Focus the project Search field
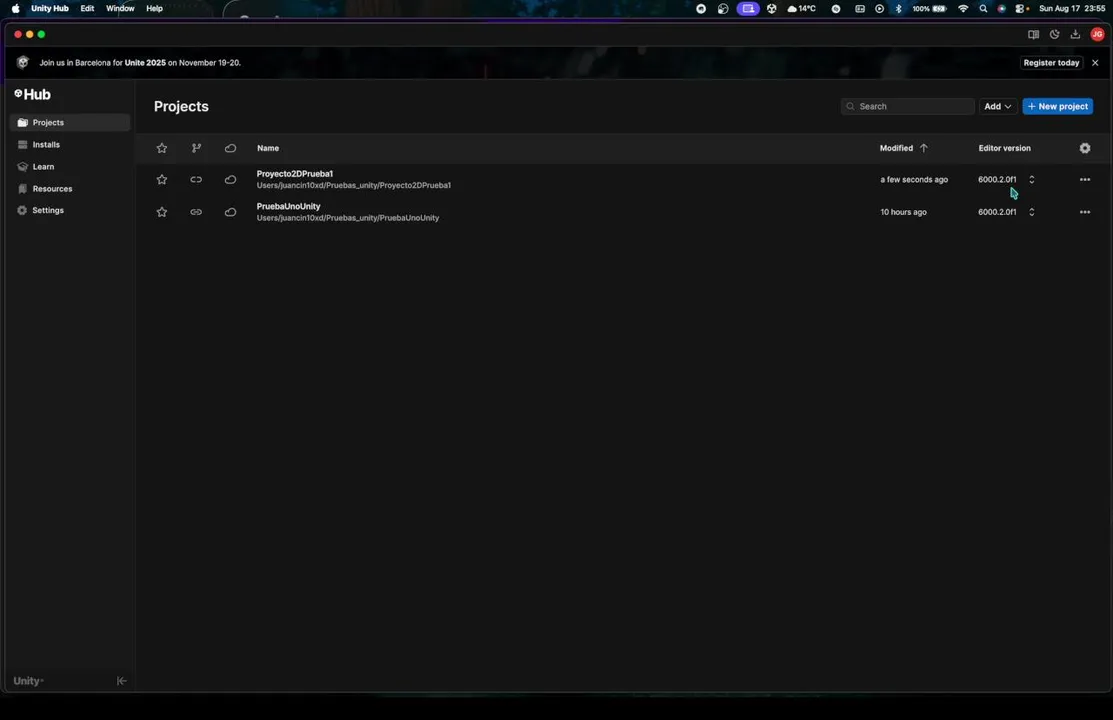 point(907,107)
